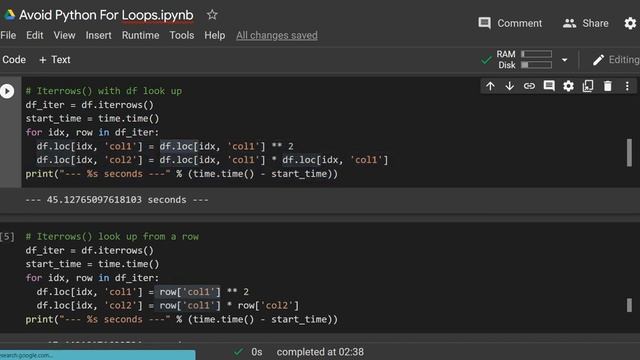Click the second cell's scrollbar handle

pyautogui.click(x=629, y=305)
